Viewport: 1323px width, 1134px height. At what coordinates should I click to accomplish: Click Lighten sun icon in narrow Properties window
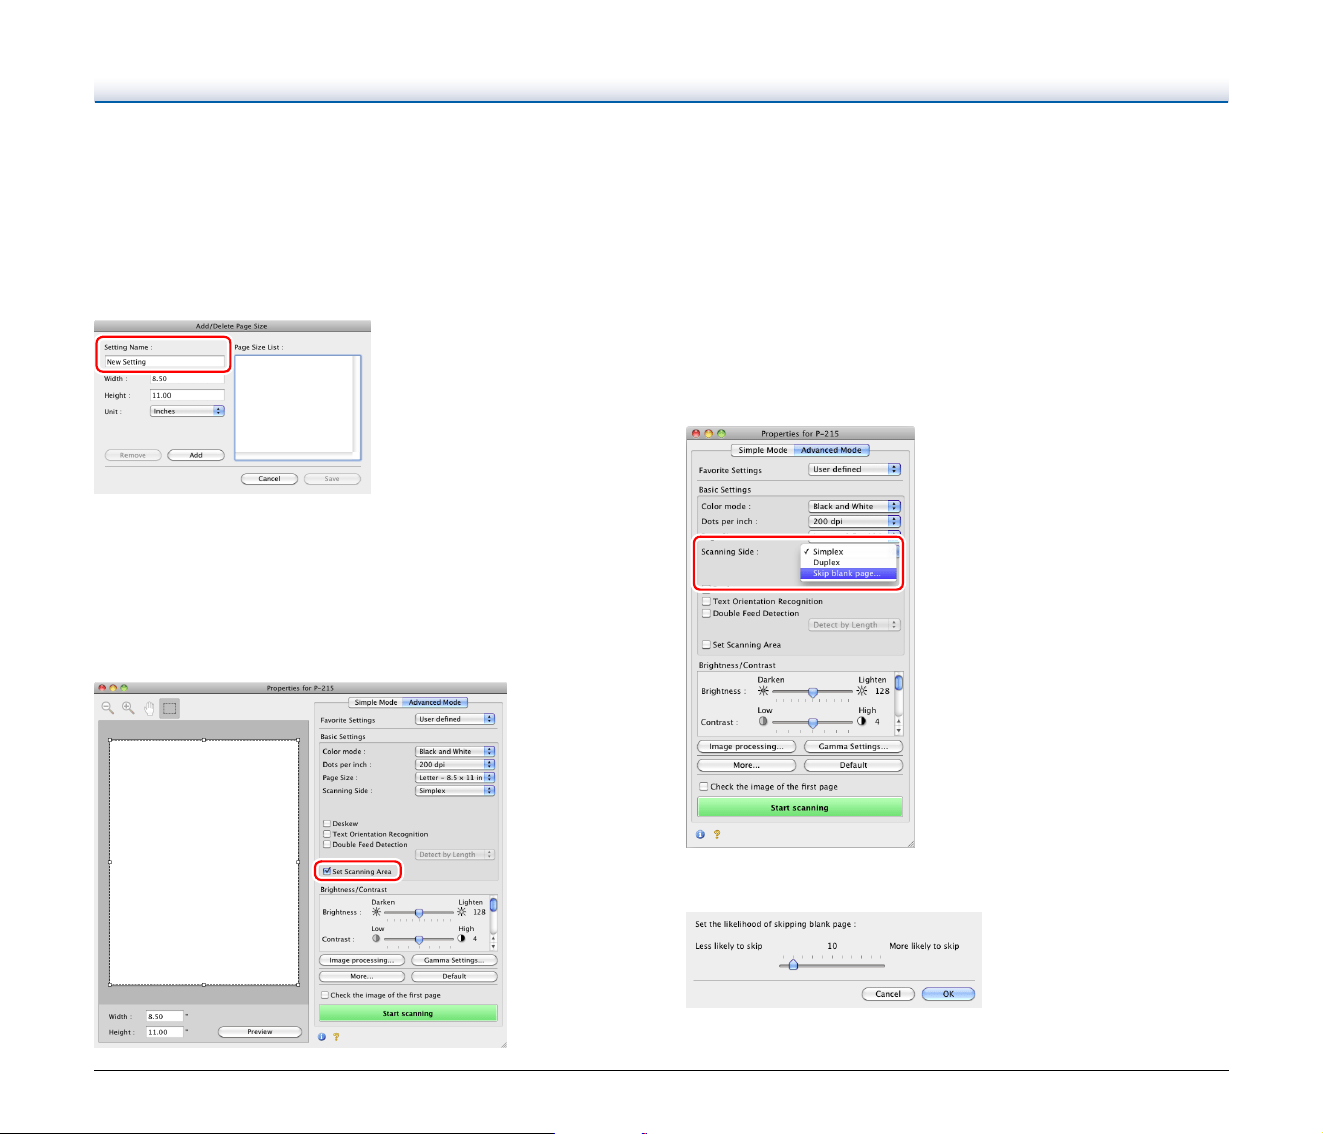click(x=862, y=691)
